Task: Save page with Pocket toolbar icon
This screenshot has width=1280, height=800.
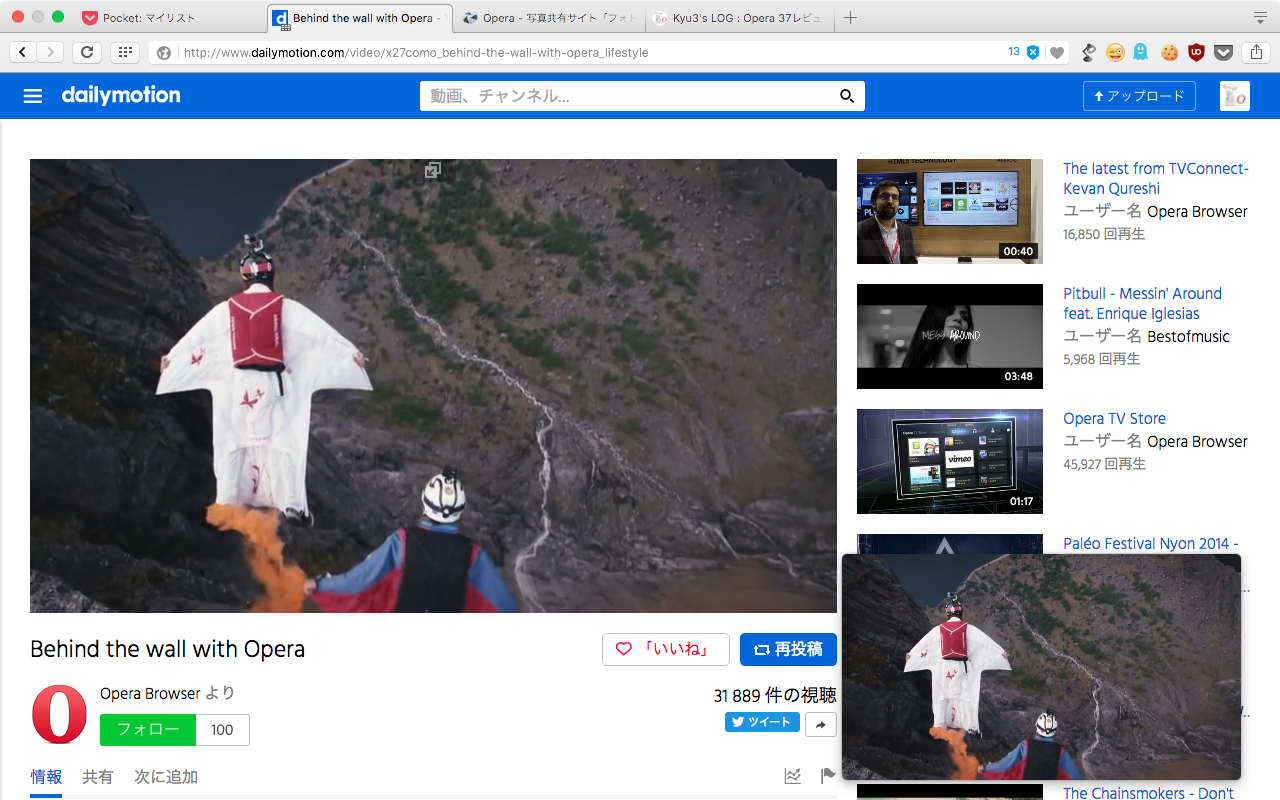Action: 1223,53
